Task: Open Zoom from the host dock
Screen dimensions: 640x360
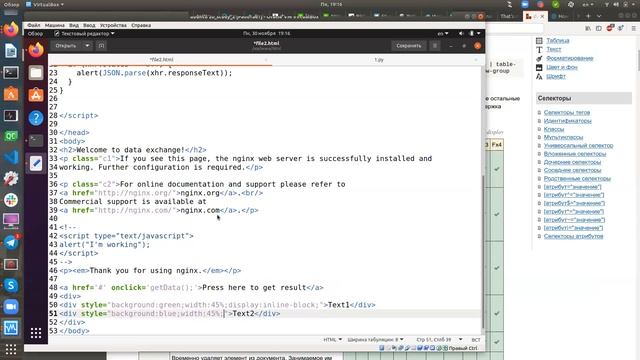Action: pyautogui.click(x=11, y=307)
